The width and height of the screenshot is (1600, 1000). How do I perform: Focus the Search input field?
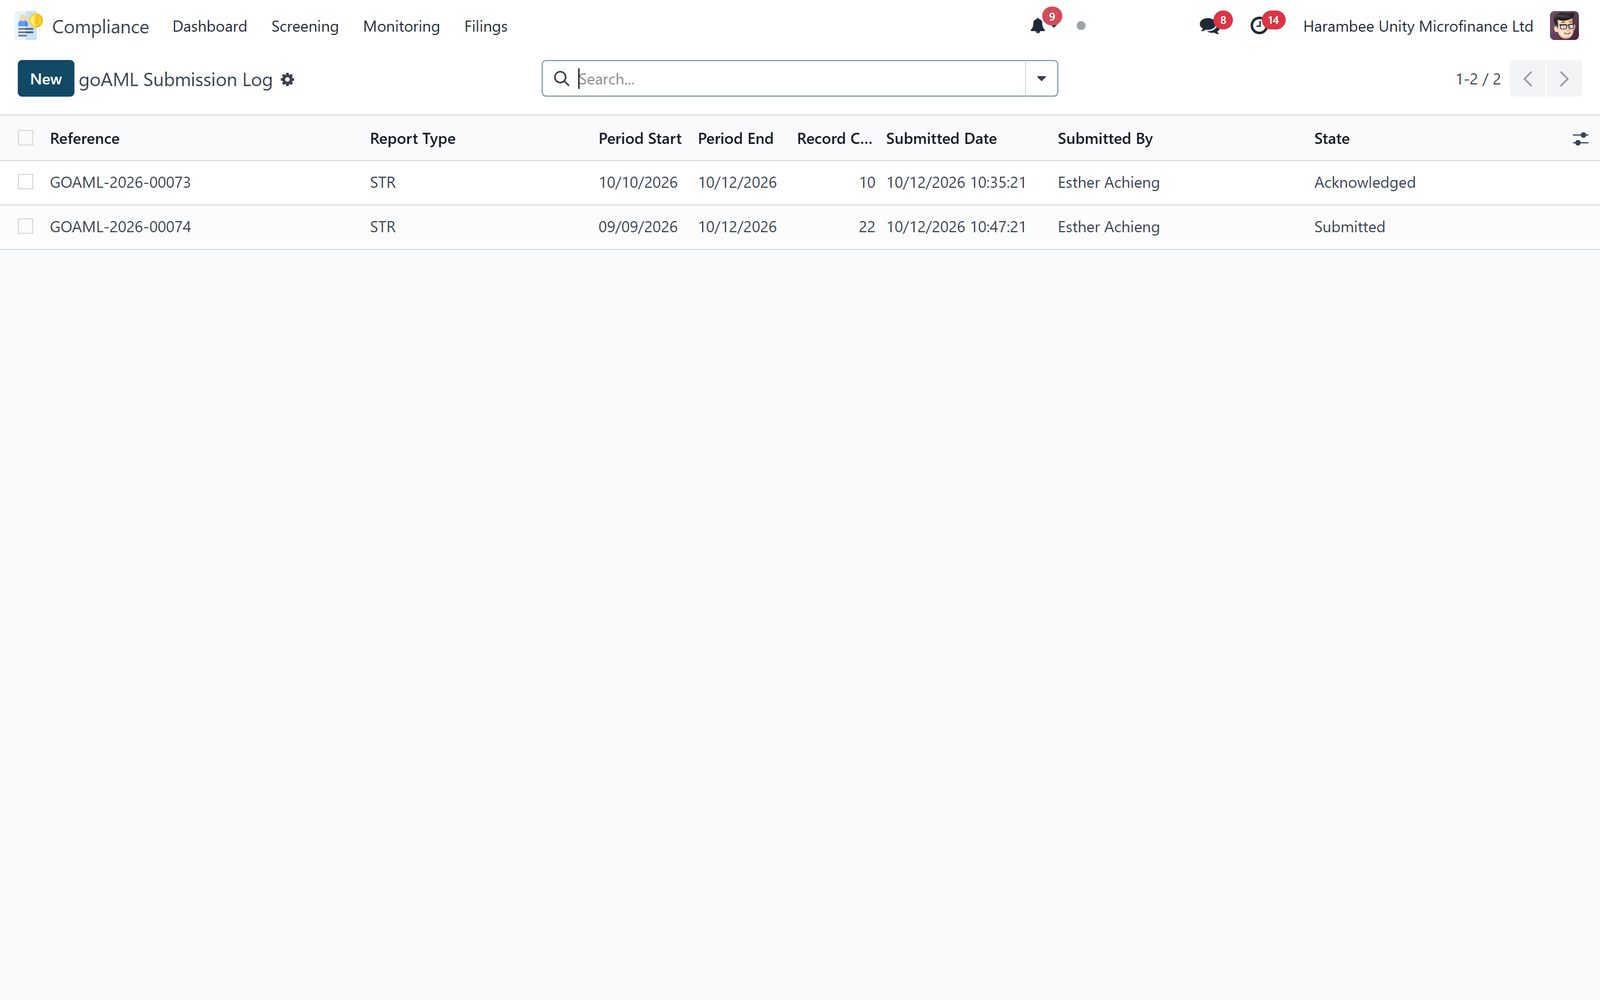tap(800, 79)
